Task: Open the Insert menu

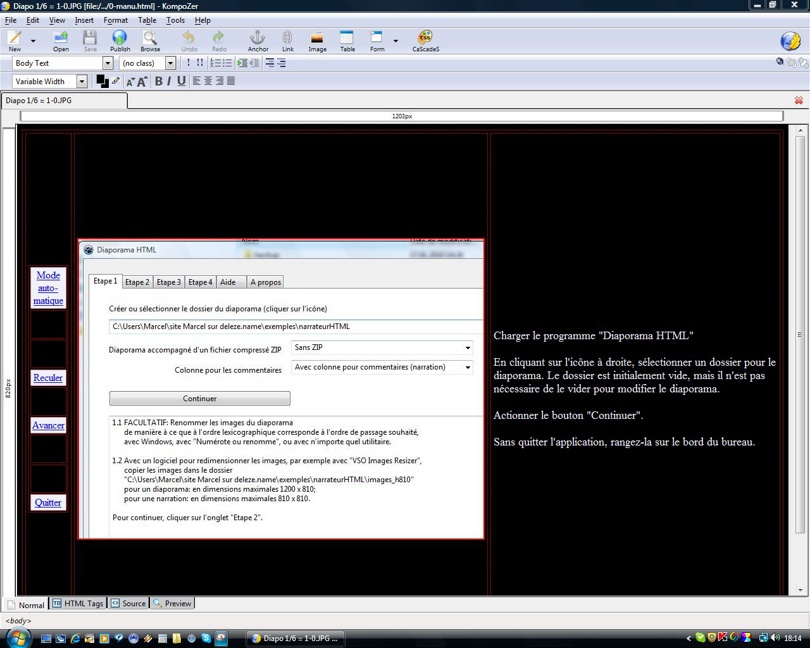Action: coord(84,20)
